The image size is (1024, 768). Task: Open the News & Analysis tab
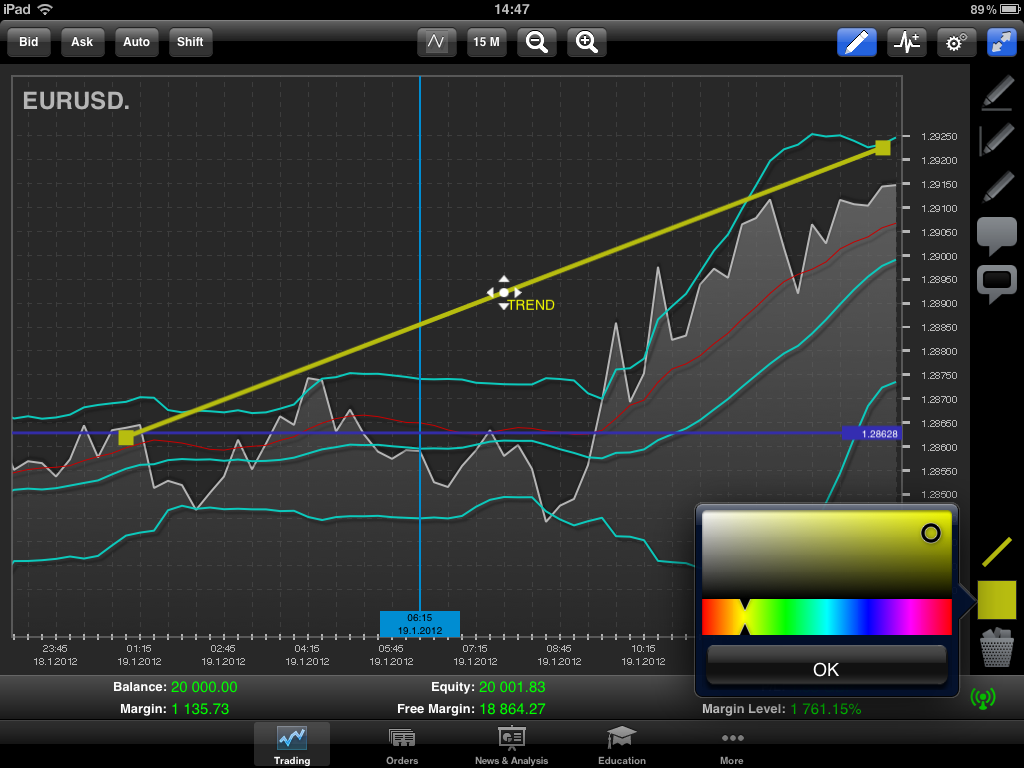[512, 746]
